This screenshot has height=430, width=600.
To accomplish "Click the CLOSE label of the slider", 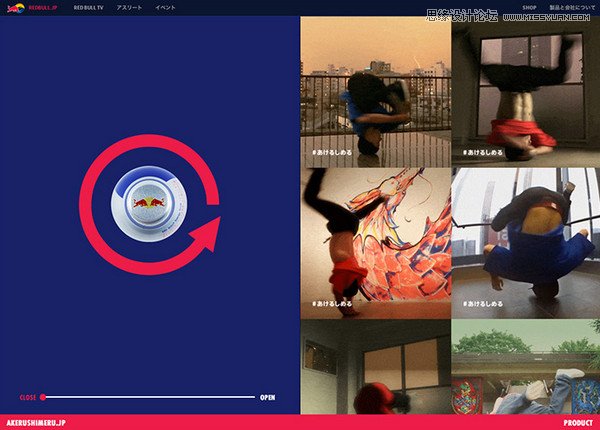I will [28, 397].
